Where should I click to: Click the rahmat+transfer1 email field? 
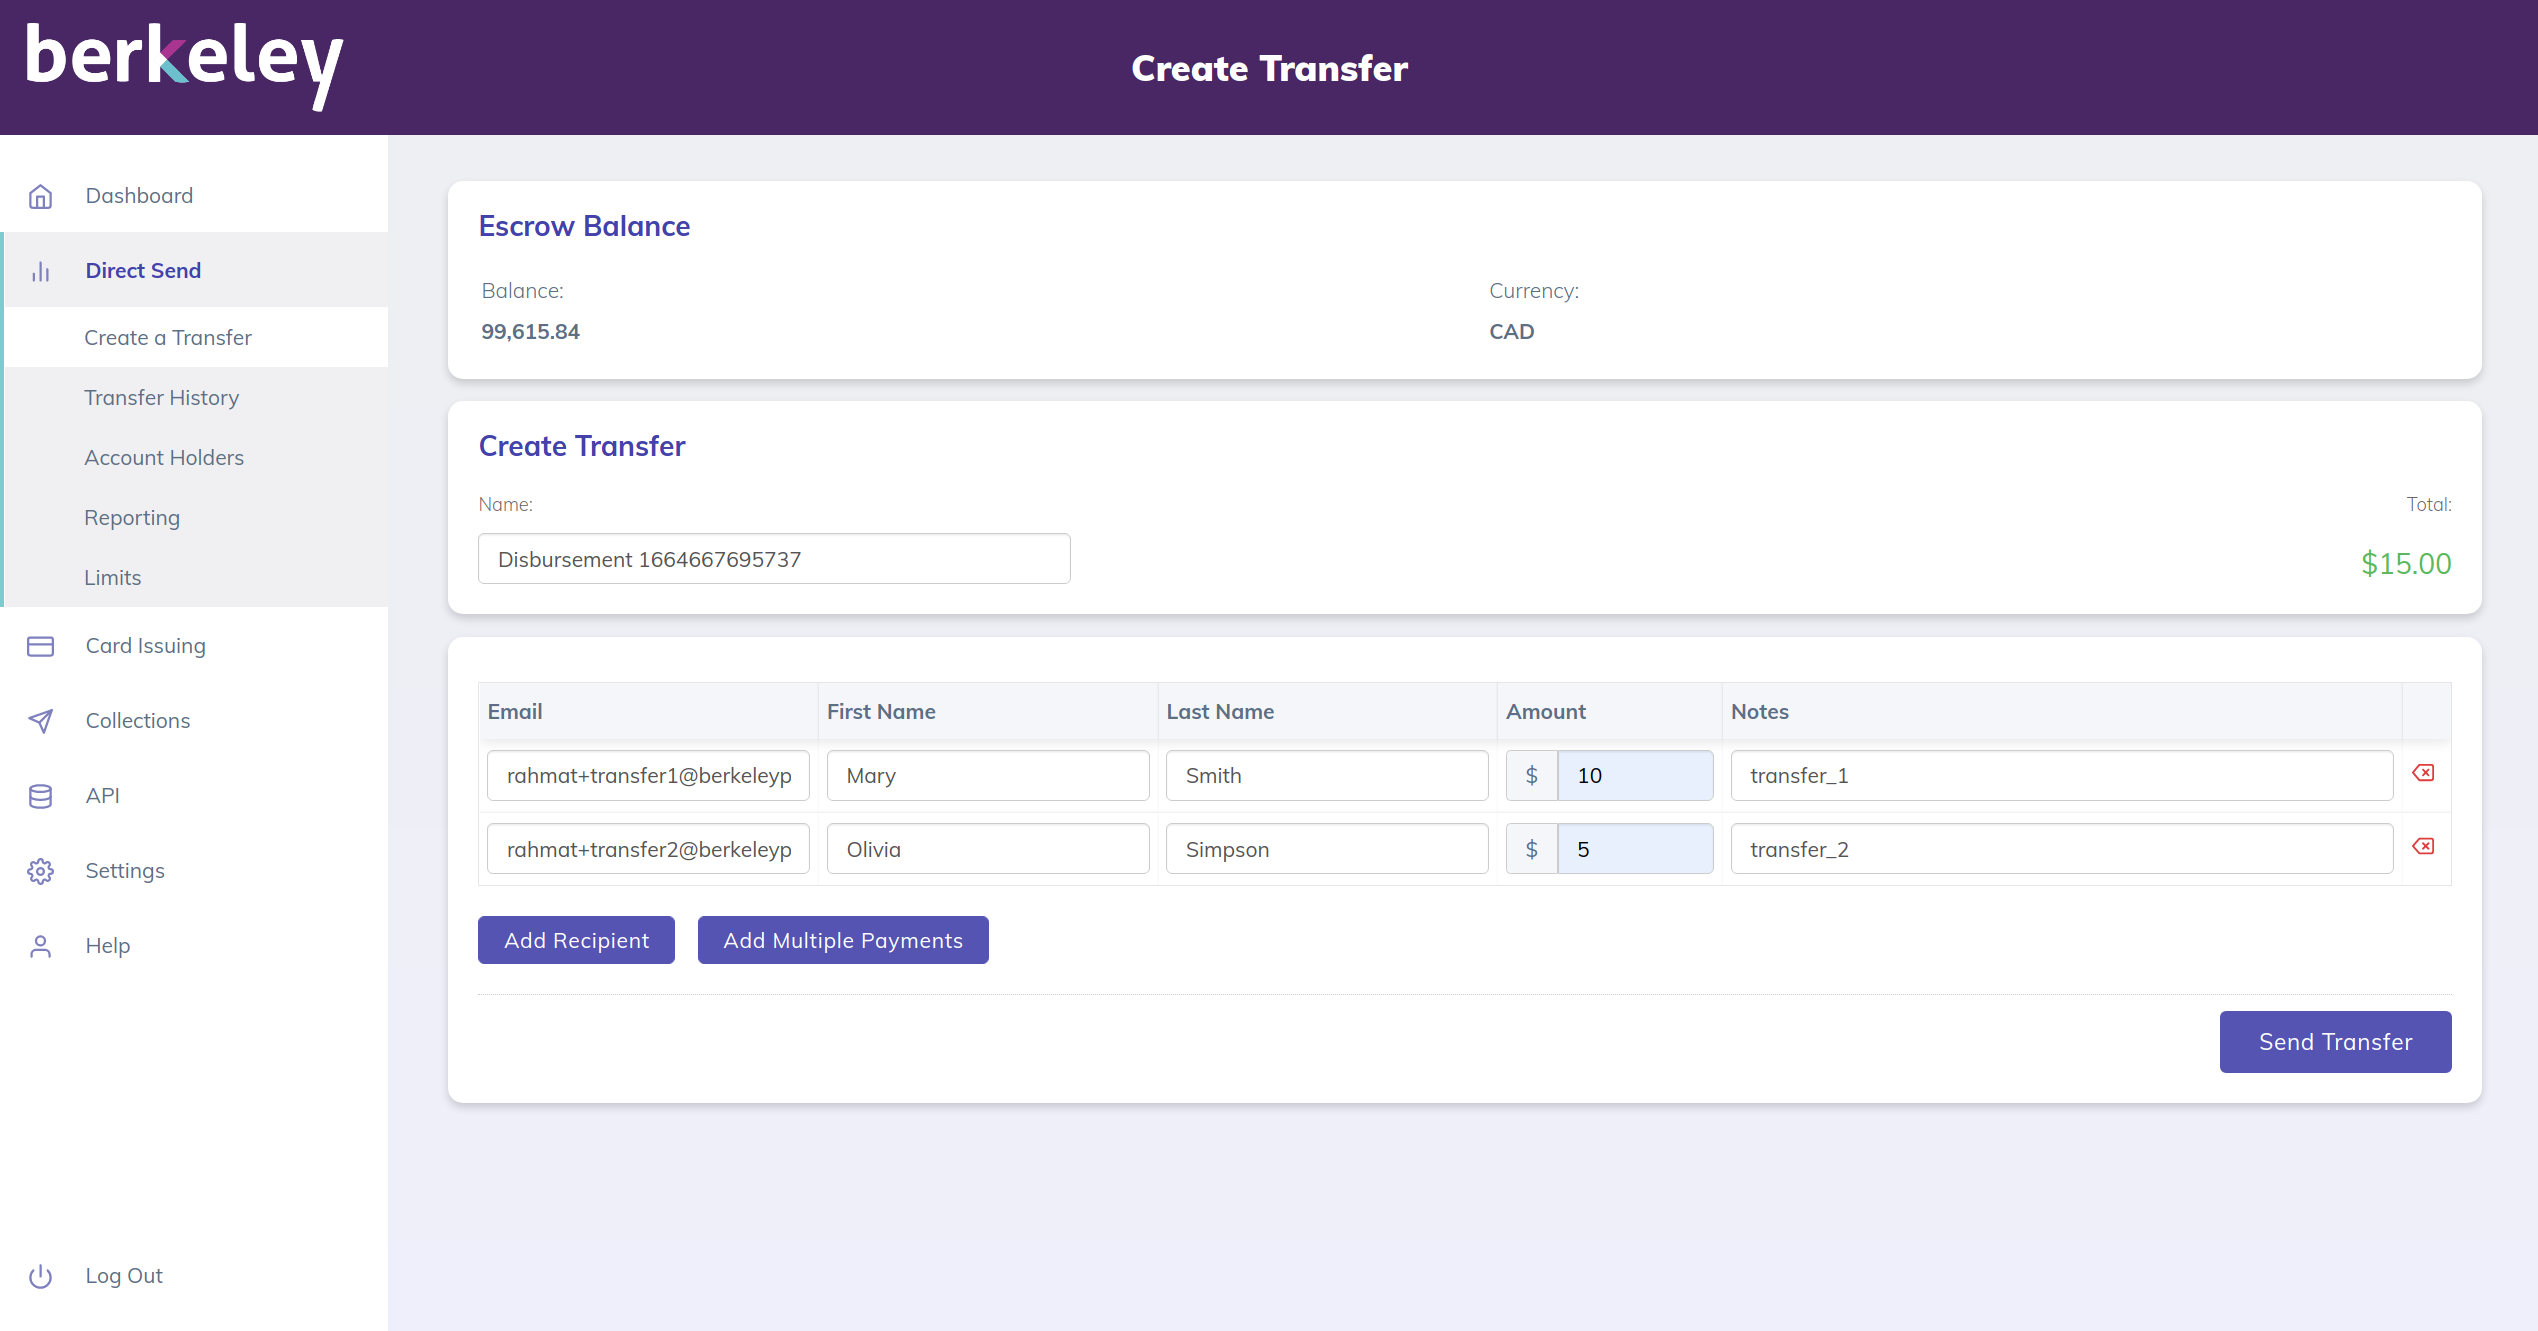click(648, 775)
